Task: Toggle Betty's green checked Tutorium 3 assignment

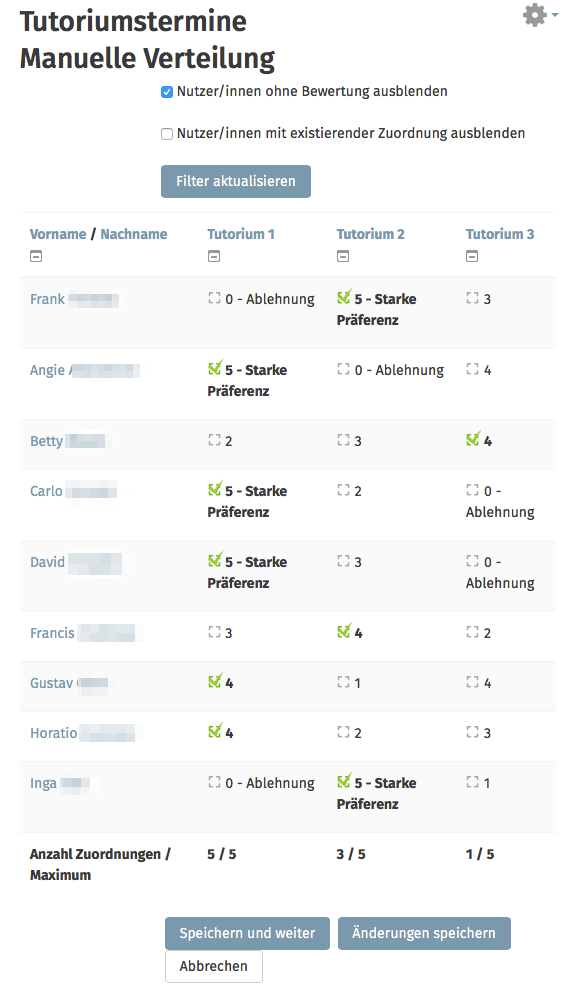Action: click(473, 439)
